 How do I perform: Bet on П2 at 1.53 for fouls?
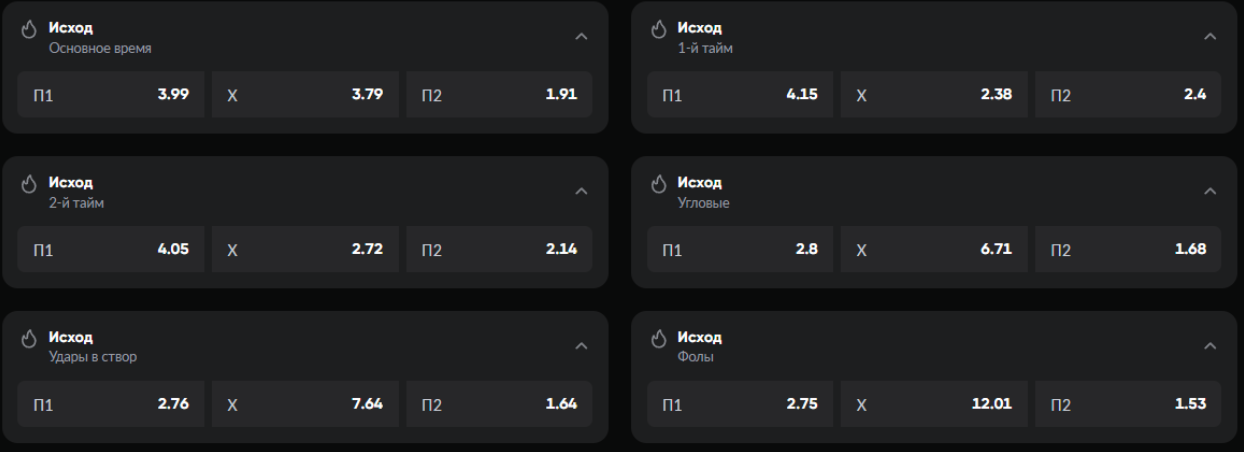tap(1127, 404)
